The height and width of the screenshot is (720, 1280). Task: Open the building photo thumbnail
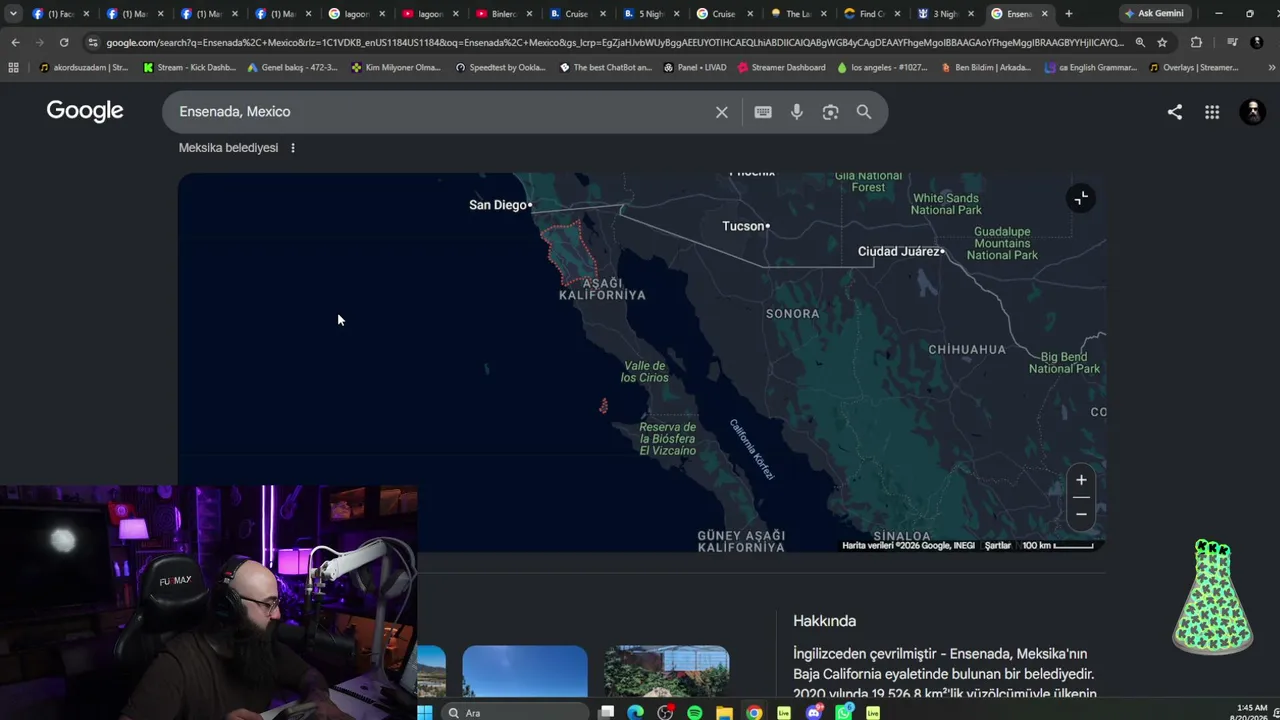[x=667, y=671]
